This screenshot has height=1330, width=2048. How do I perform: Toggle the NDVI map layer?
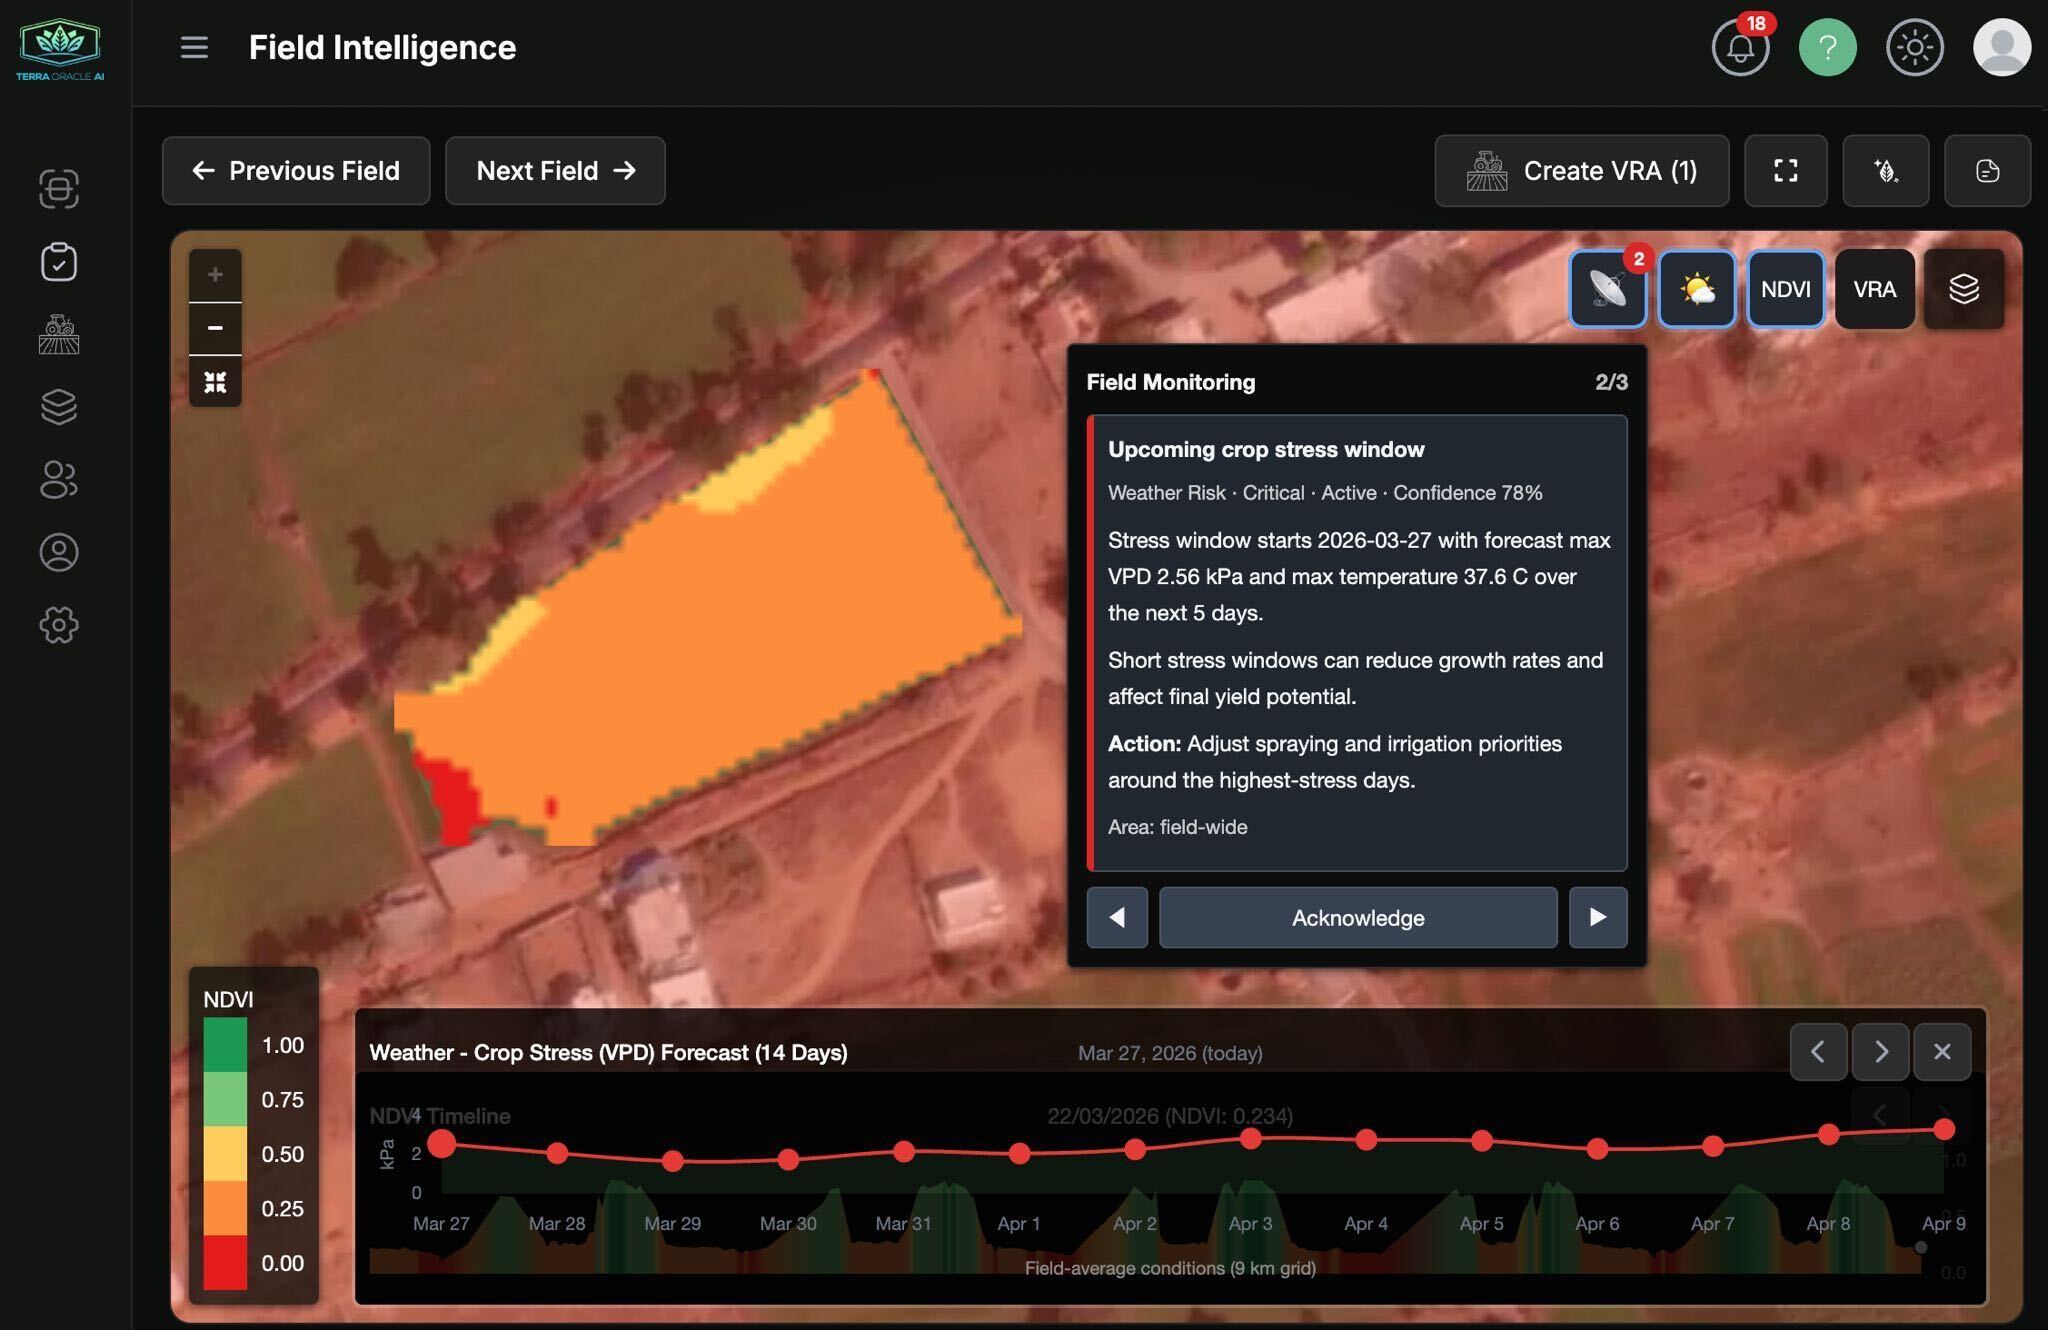(1786, 289)
